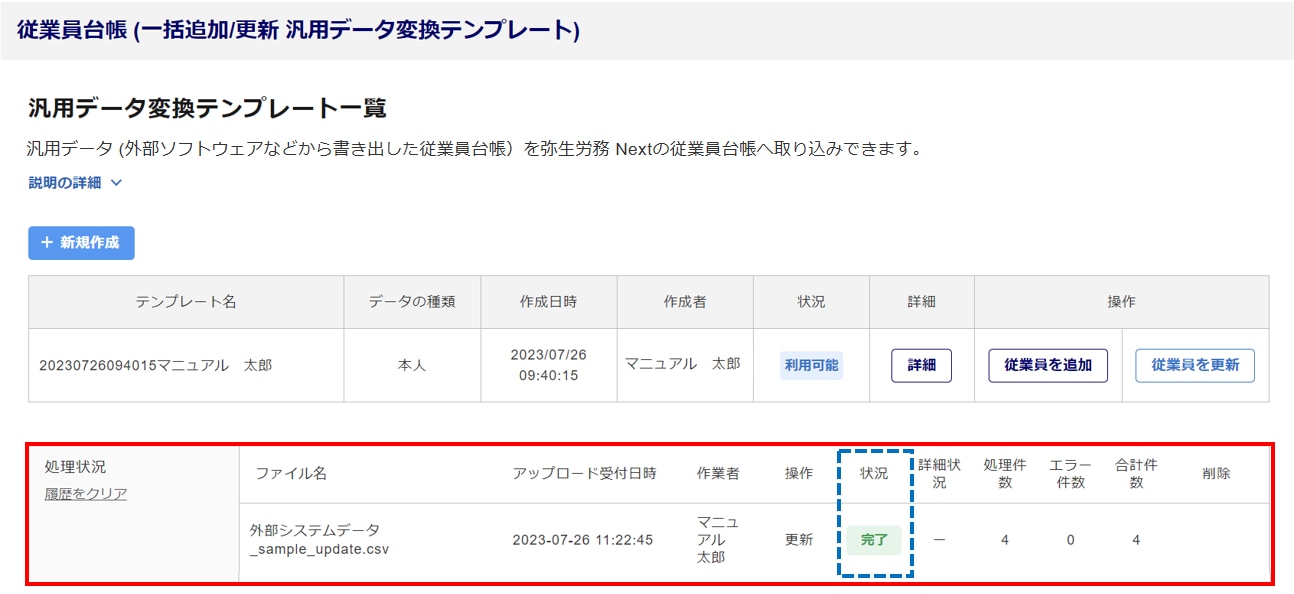Click the アップロード受付日時 column header
Viewport: 1294px width, 594px height.
585,473
